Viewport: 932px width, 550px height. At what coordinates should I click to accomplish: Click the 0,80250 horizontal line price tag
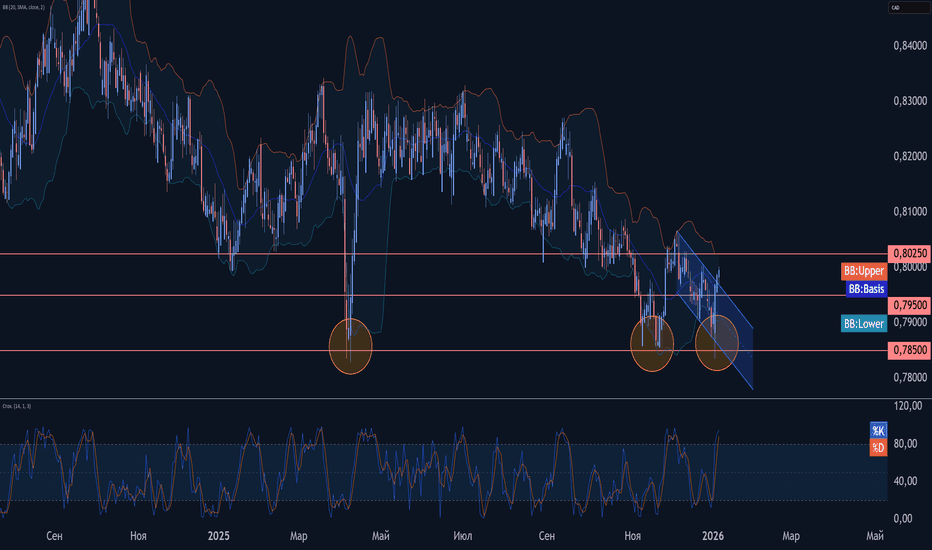(909, 253)
